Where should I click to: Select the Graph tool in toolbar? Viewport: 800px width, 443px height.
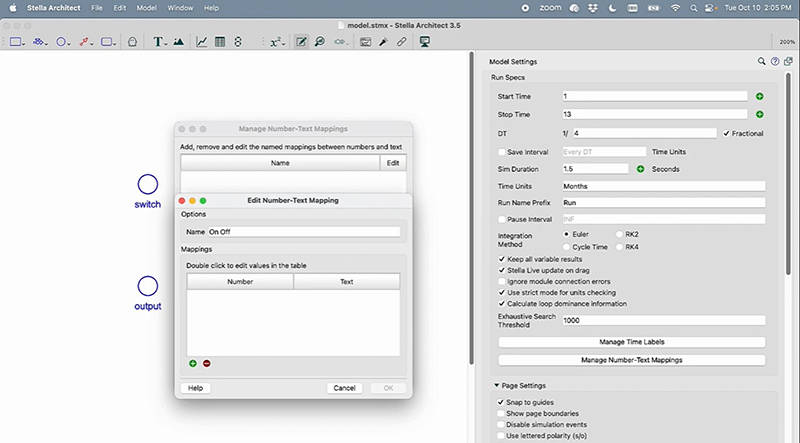click(x=202, y=42)
